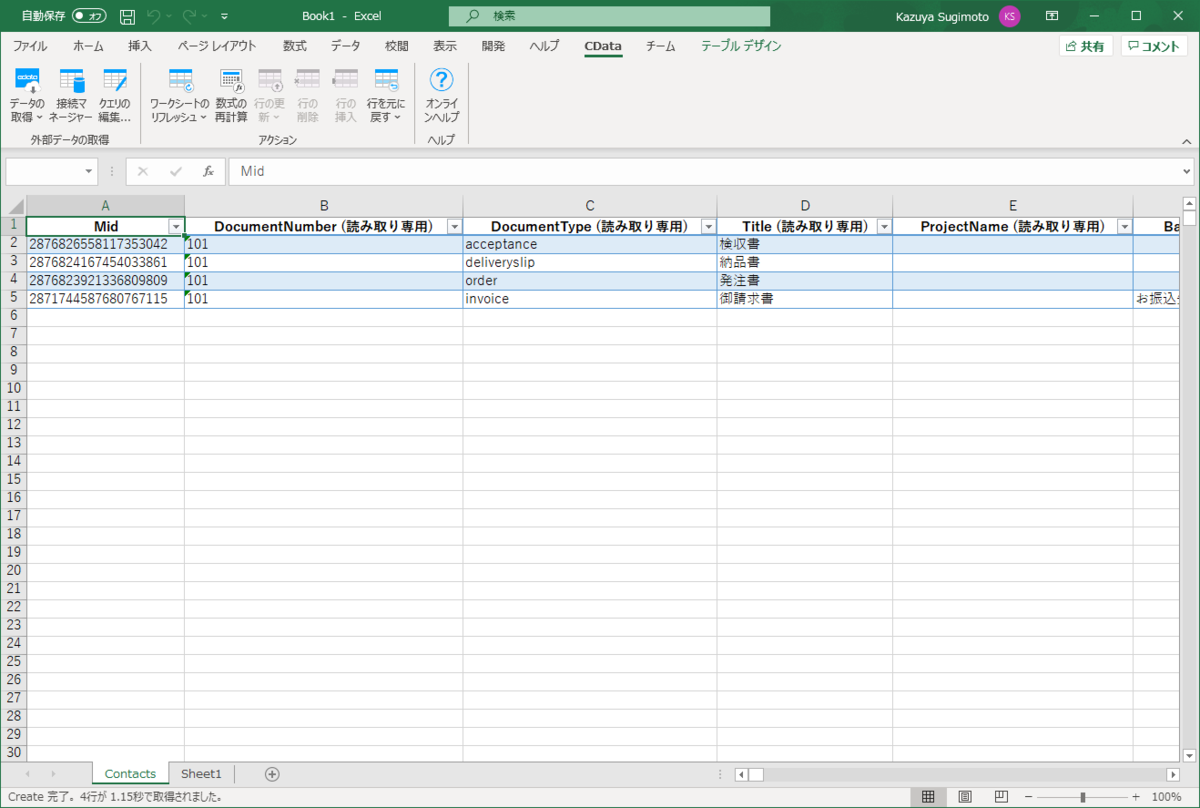Screen dimensions: 1200x808
Task: Click the 100% zoom level text
Action: [x=1166, y=797]
